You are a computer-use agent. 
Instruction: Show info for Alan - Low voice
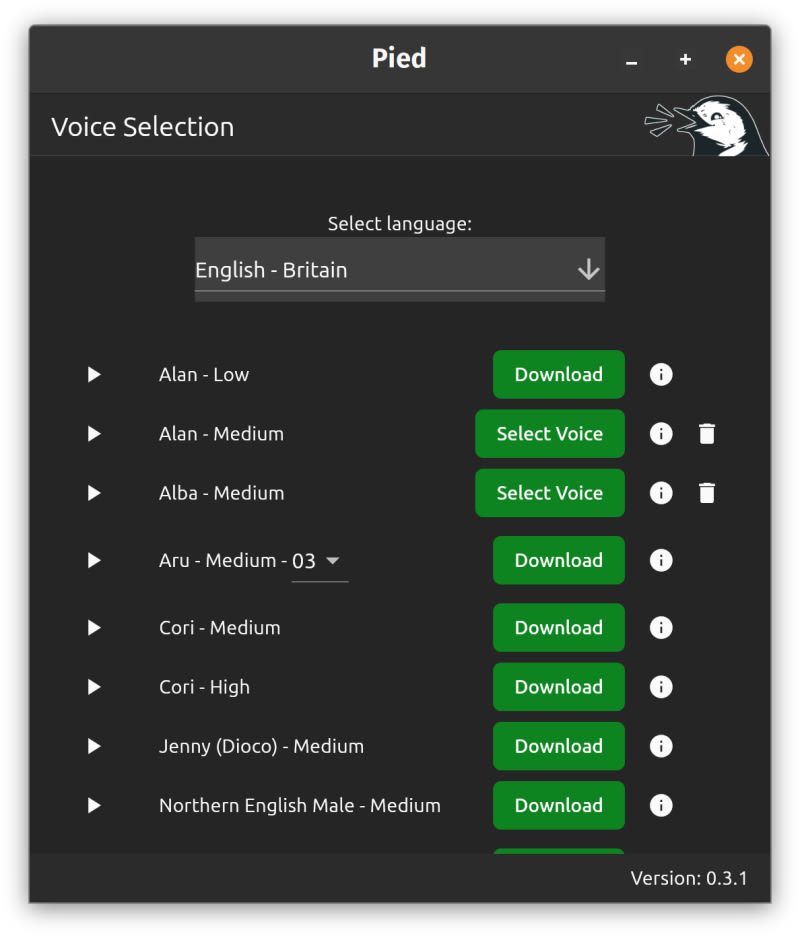coord(661,375)
